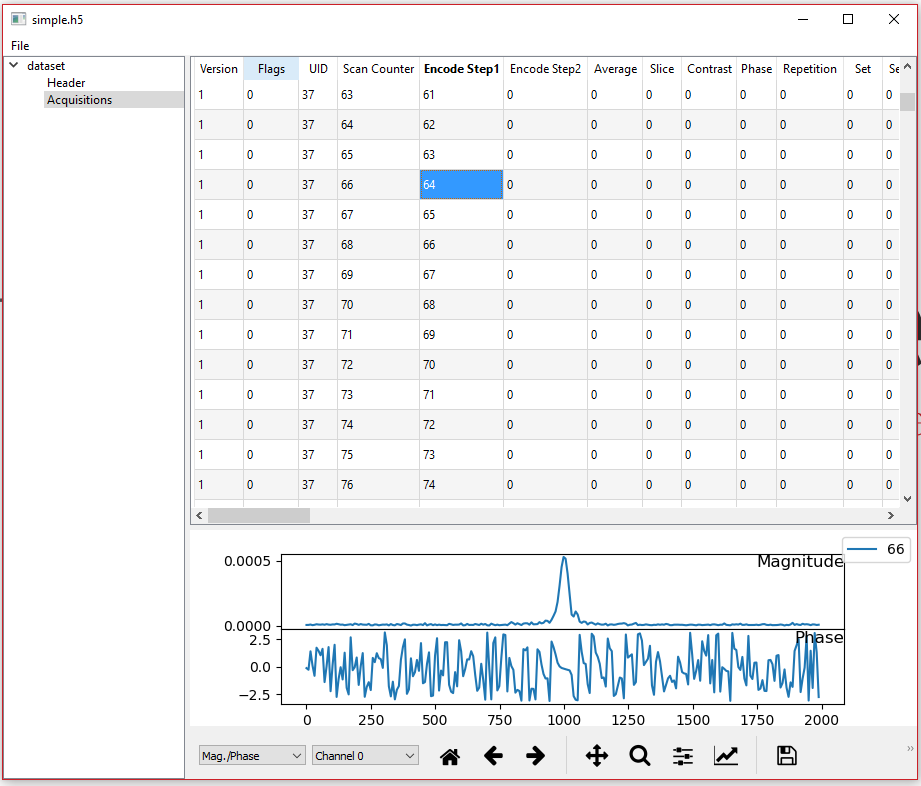Image resolution: width=921 pixels, height=786 pixels.
Task: Select Header in the dataset tree
Action: [66, 83]
